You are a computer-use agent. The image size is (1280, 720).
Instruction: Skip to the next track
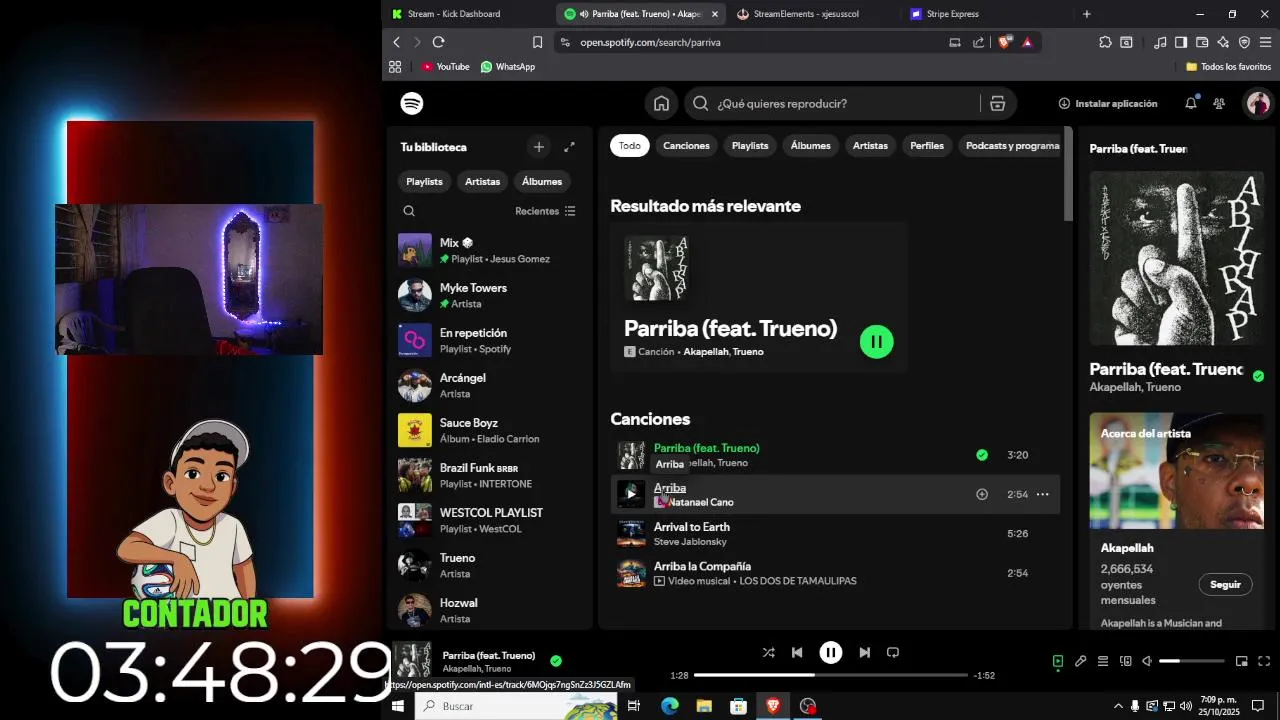coord(864,652)
